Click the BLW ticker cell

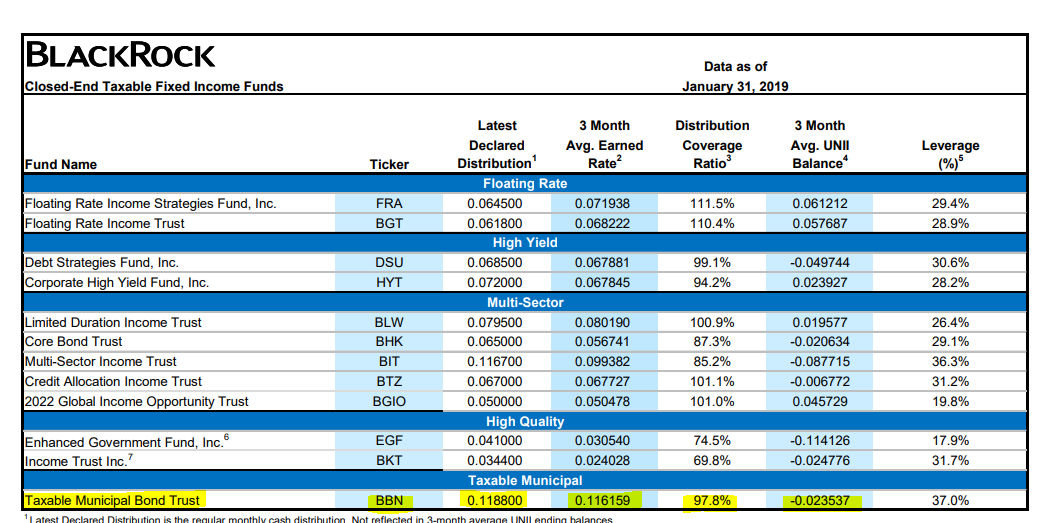(x=389, y=322)
